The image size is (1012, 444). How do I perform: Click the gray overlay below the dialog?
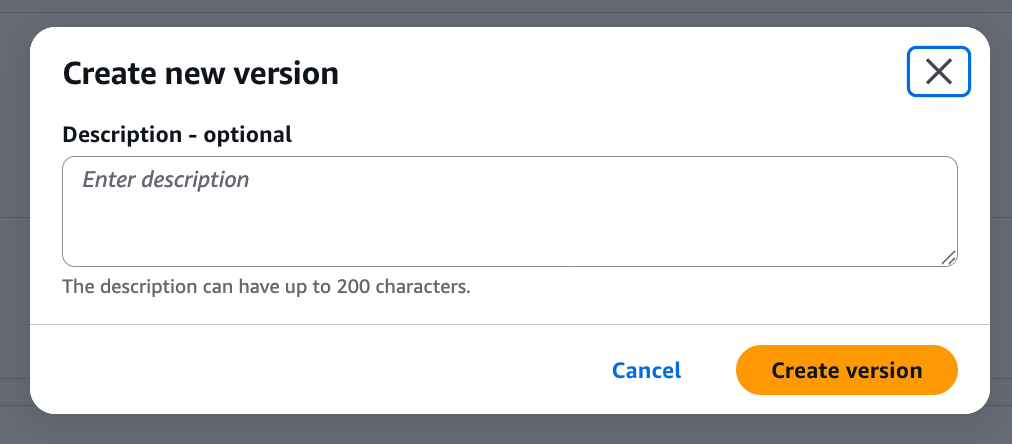(x=500, y=431)
